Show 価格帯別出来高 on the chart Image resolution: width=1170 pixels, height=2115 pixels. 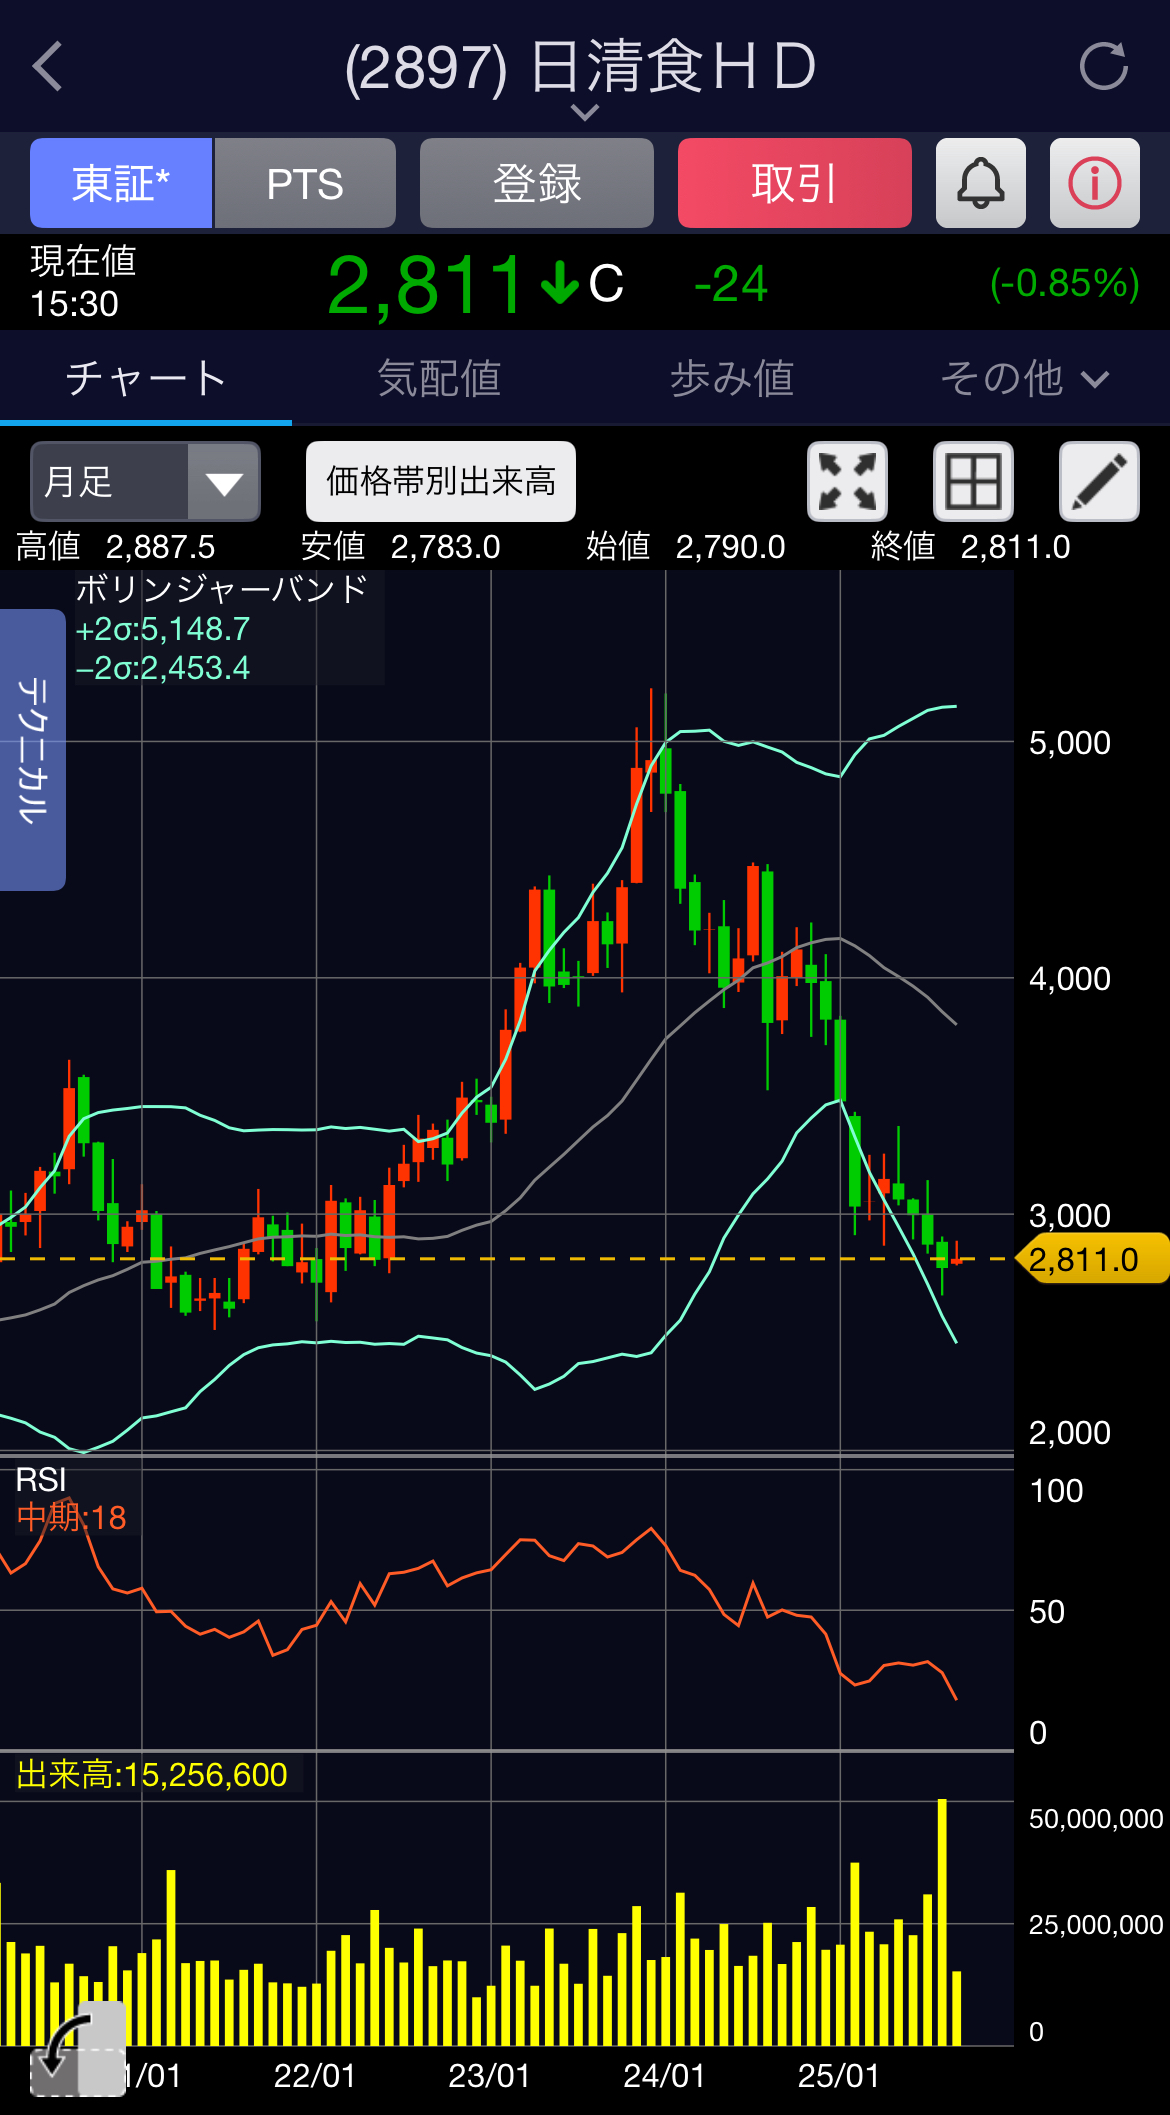click(x=441, y=481)
